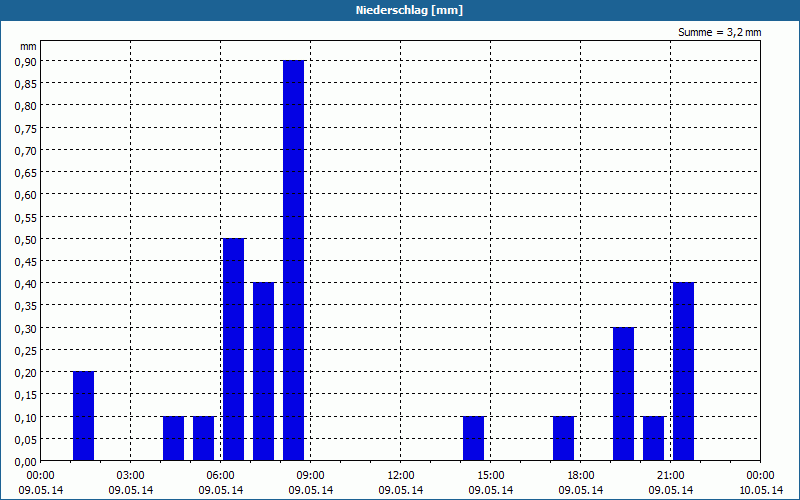
Task: Select the y-axis origin label 0,00
Action: [26, 462]
